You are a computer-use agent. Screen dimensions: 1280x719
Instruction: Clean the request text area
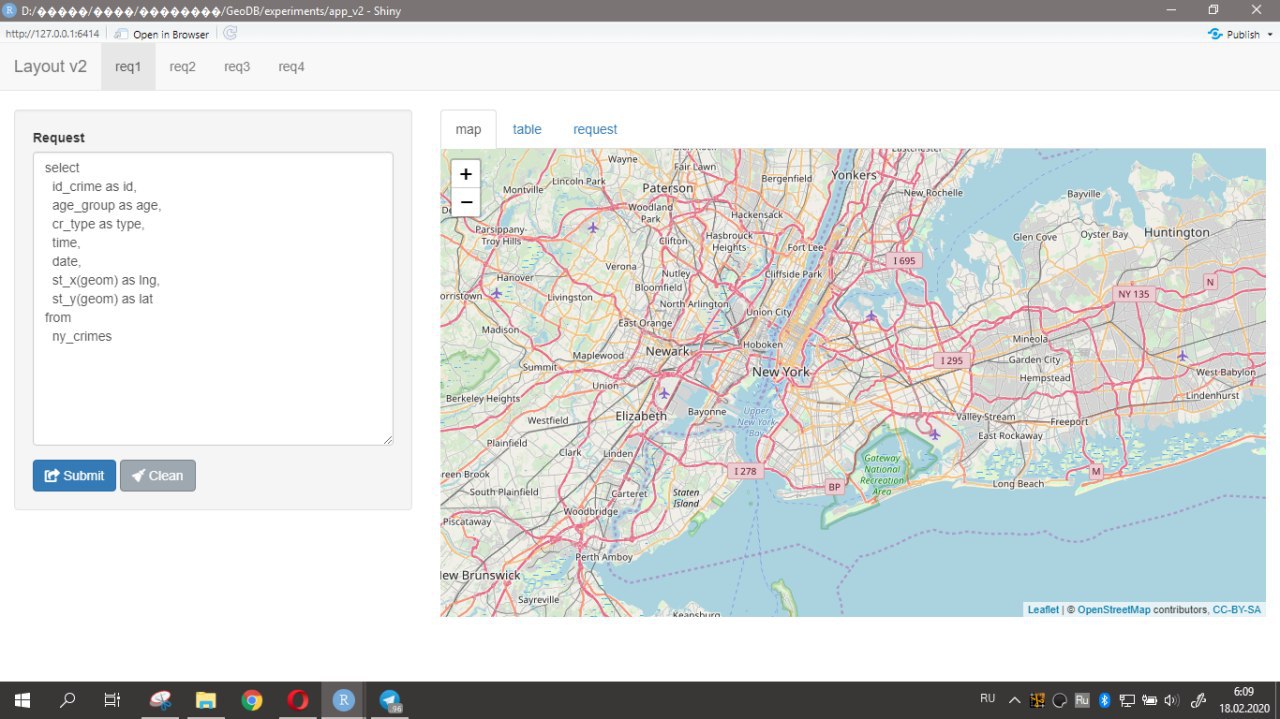(157, 475)
